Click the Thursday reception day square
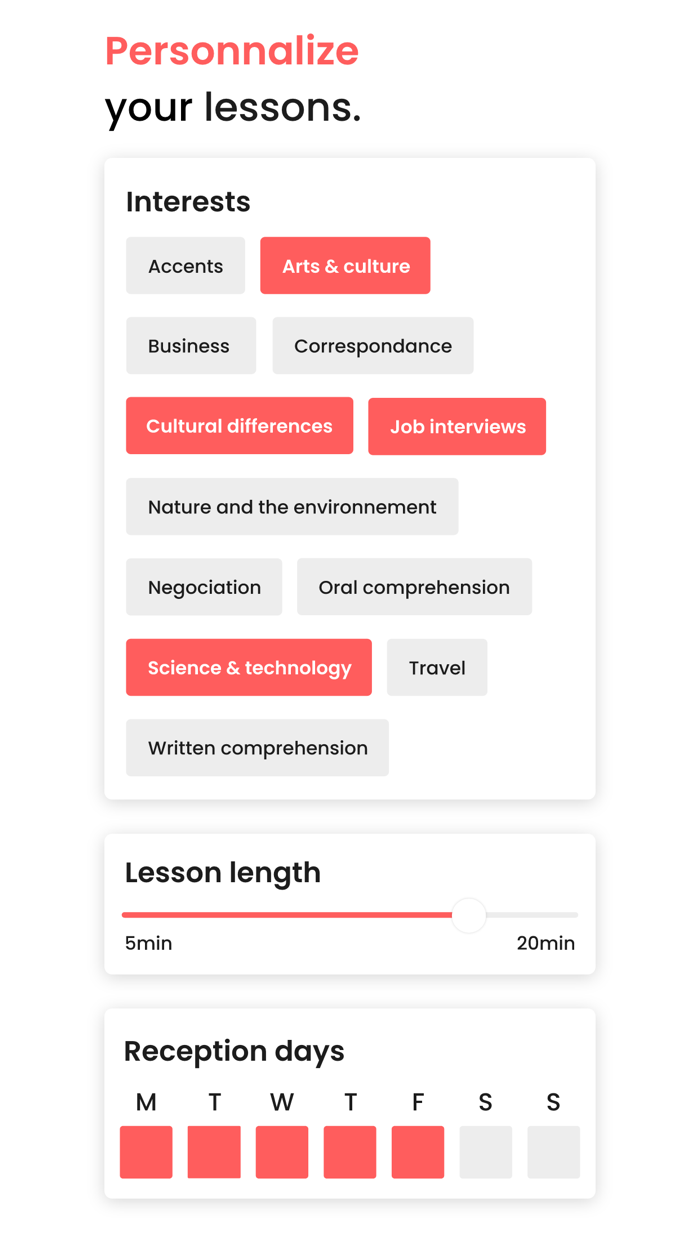The width and height of the screenshot is (700, 1244). click(350, 1152)
